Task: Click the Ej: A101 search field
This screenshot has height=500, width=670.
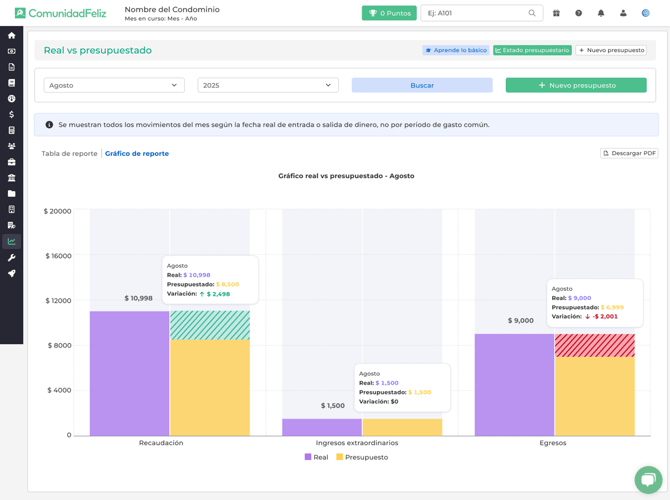Action: (x=475, y=13)
